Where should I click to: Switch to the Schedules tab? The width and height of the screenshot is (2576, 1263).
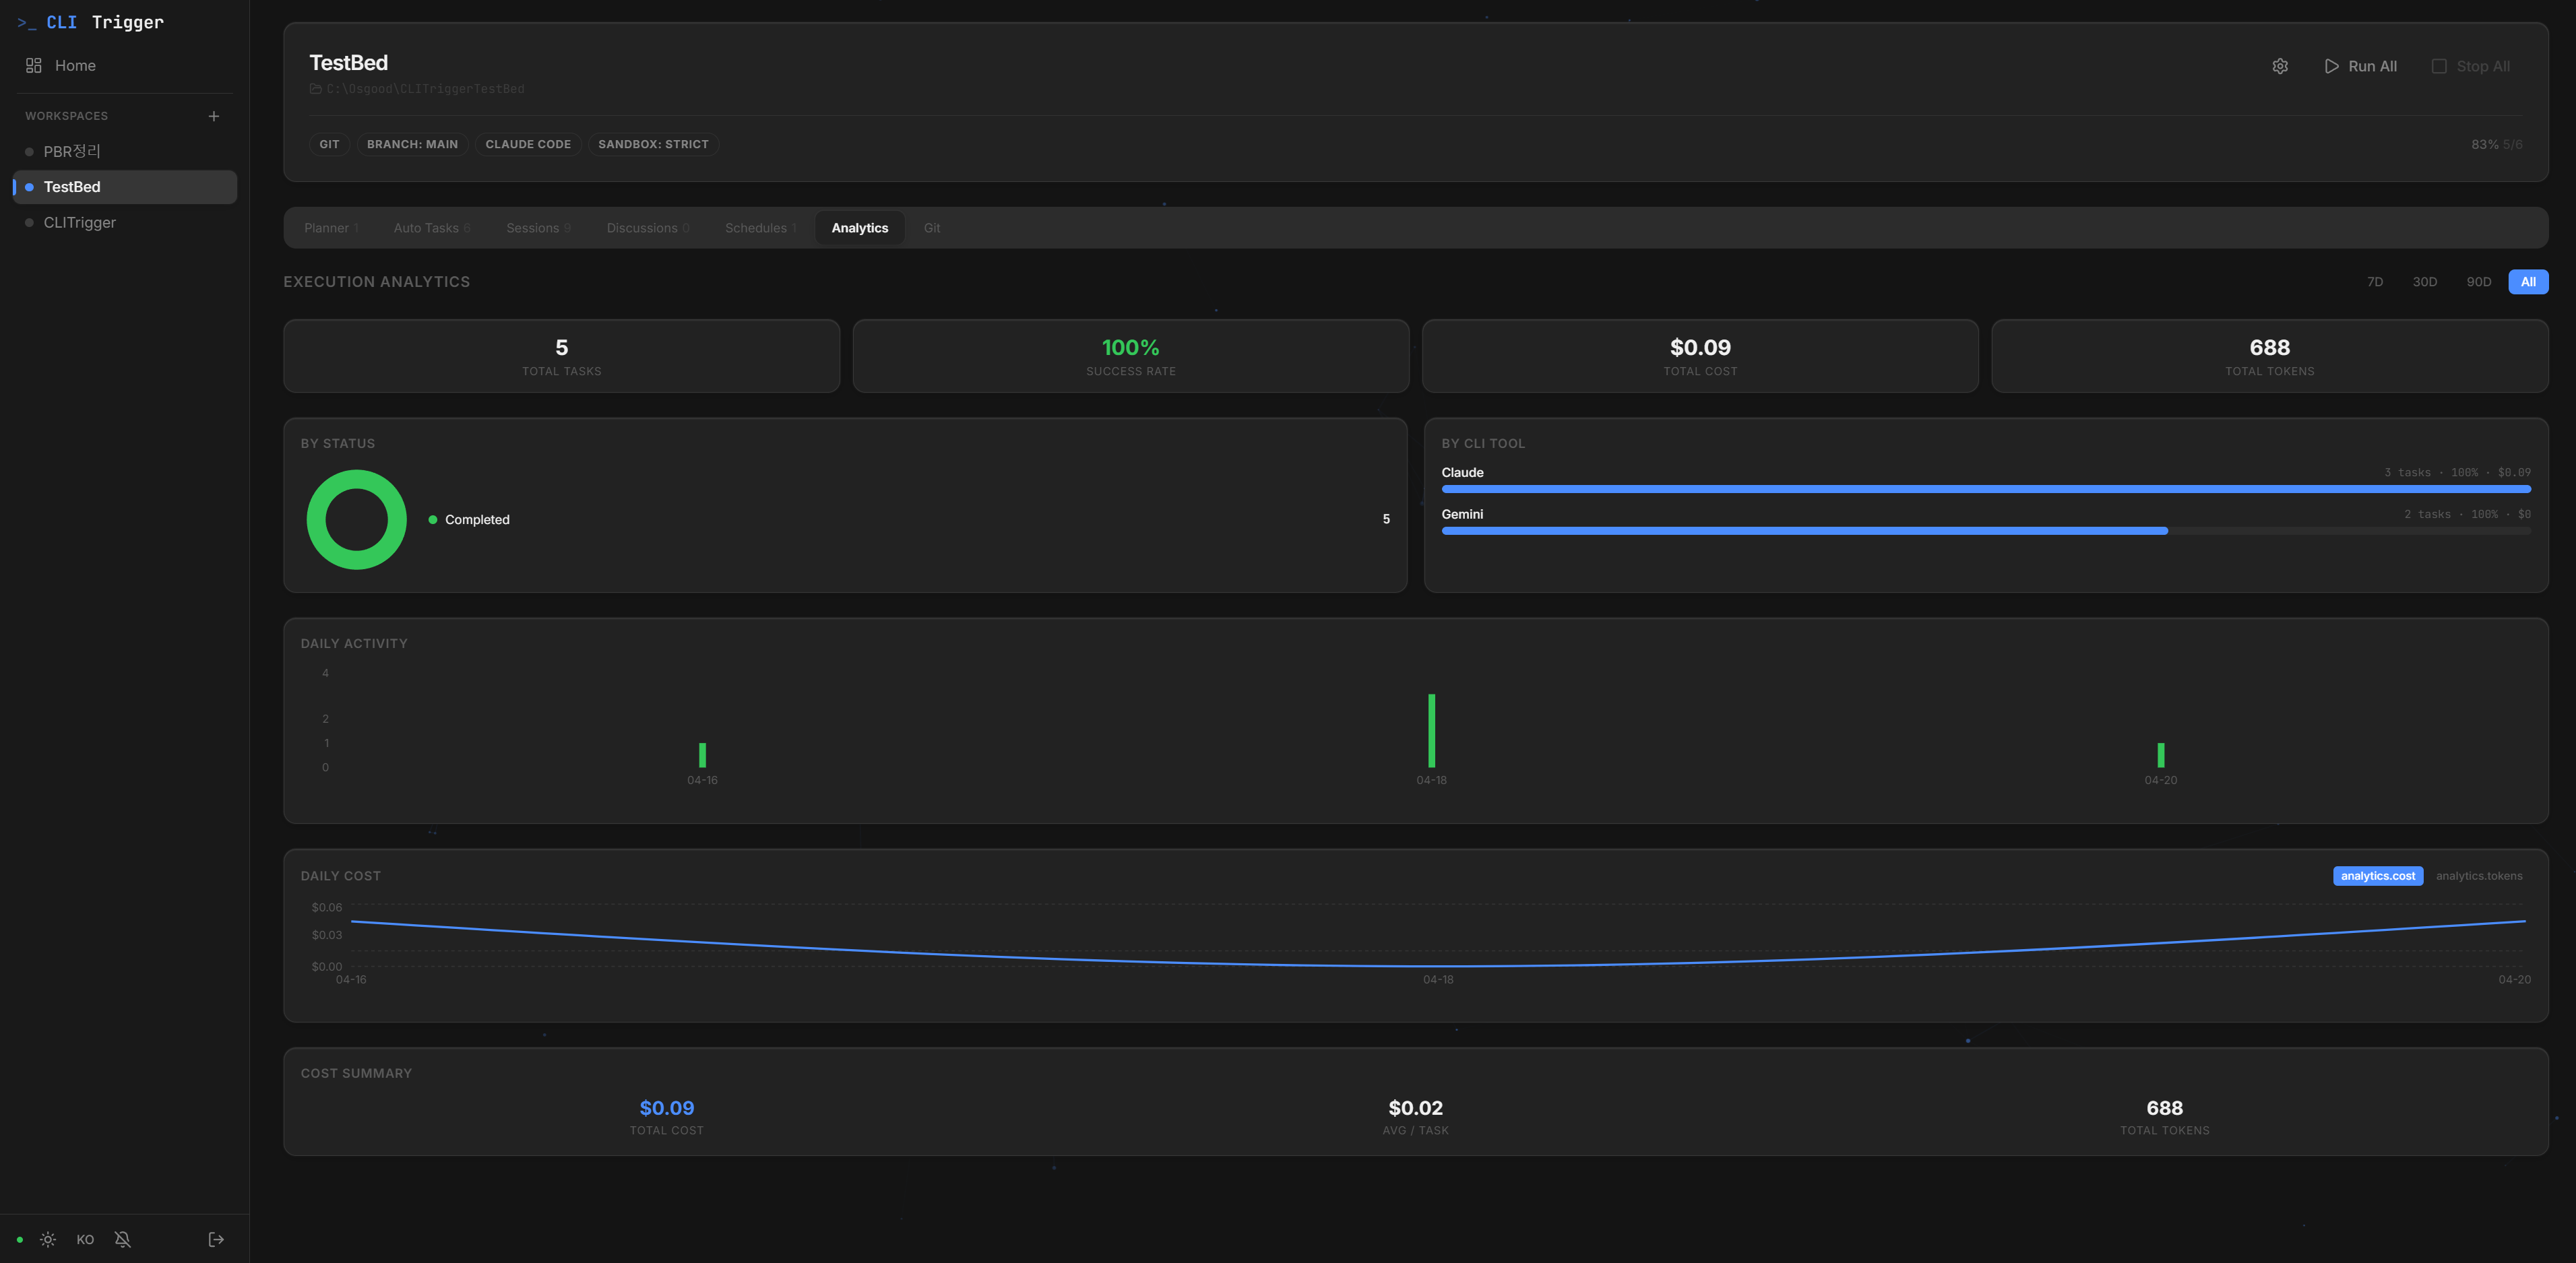coord(760,228)
